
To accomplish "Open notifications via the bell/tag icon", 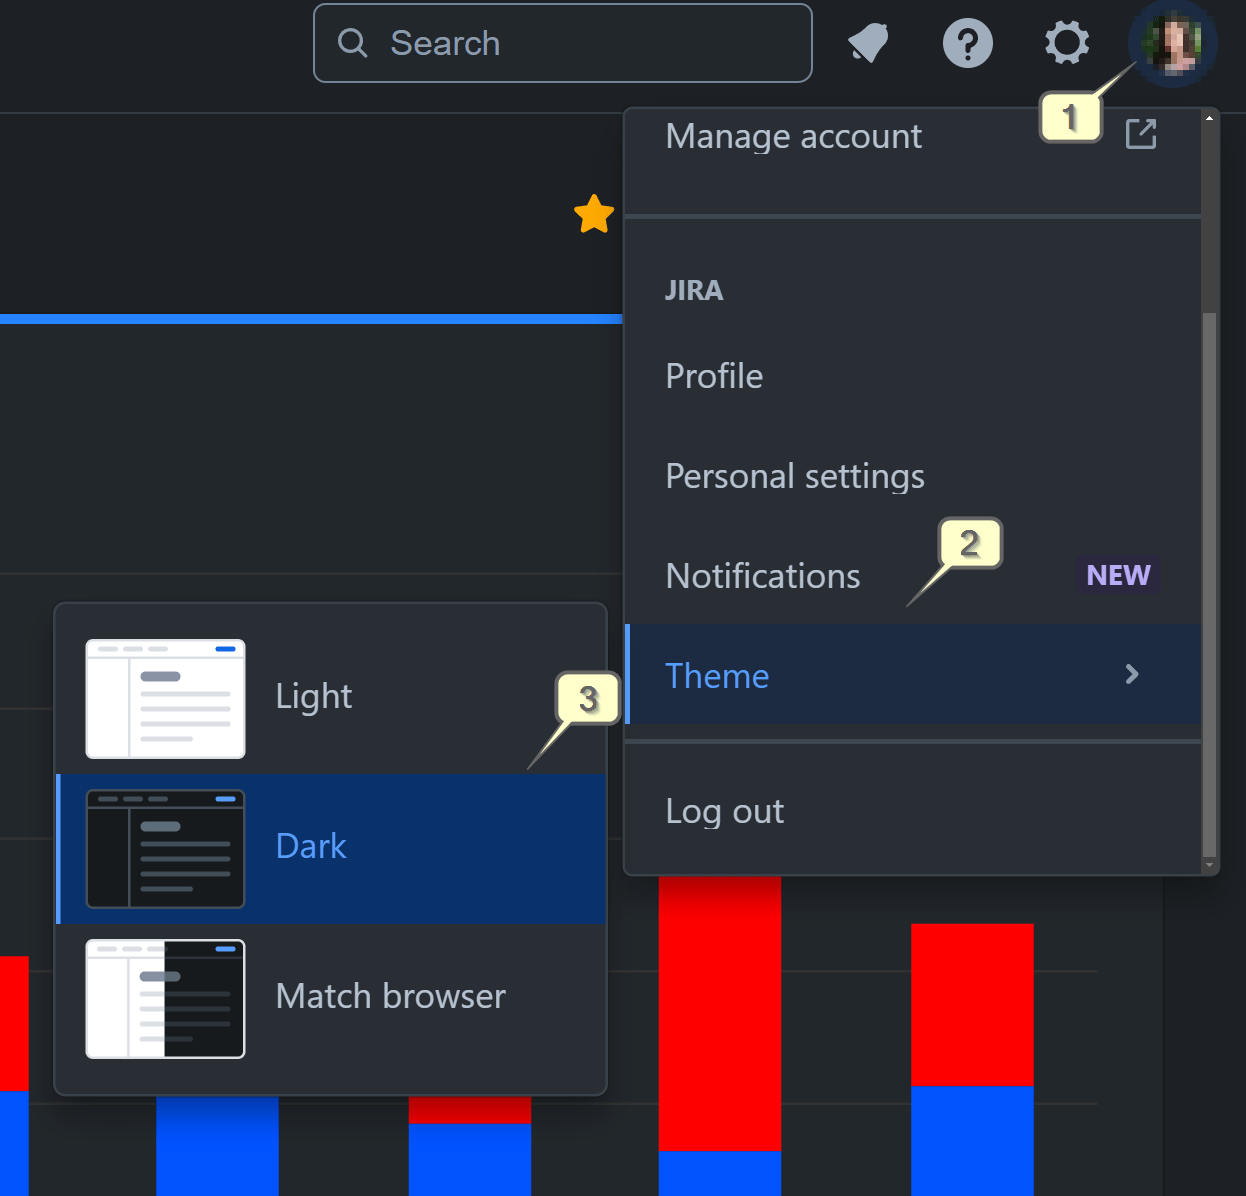I will pyautogui.click(x=868, y=42).
